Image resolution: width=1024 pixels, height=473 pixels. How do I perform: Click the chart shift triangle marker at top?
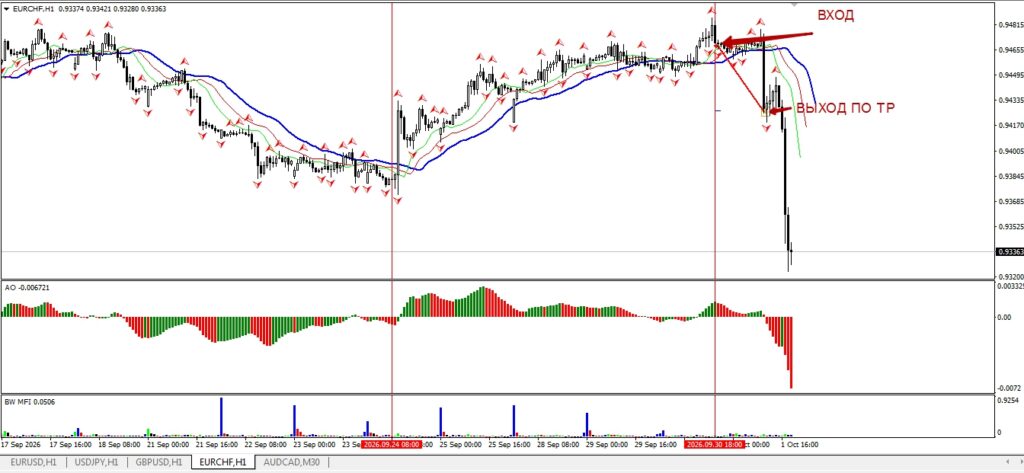coord(794,3)
